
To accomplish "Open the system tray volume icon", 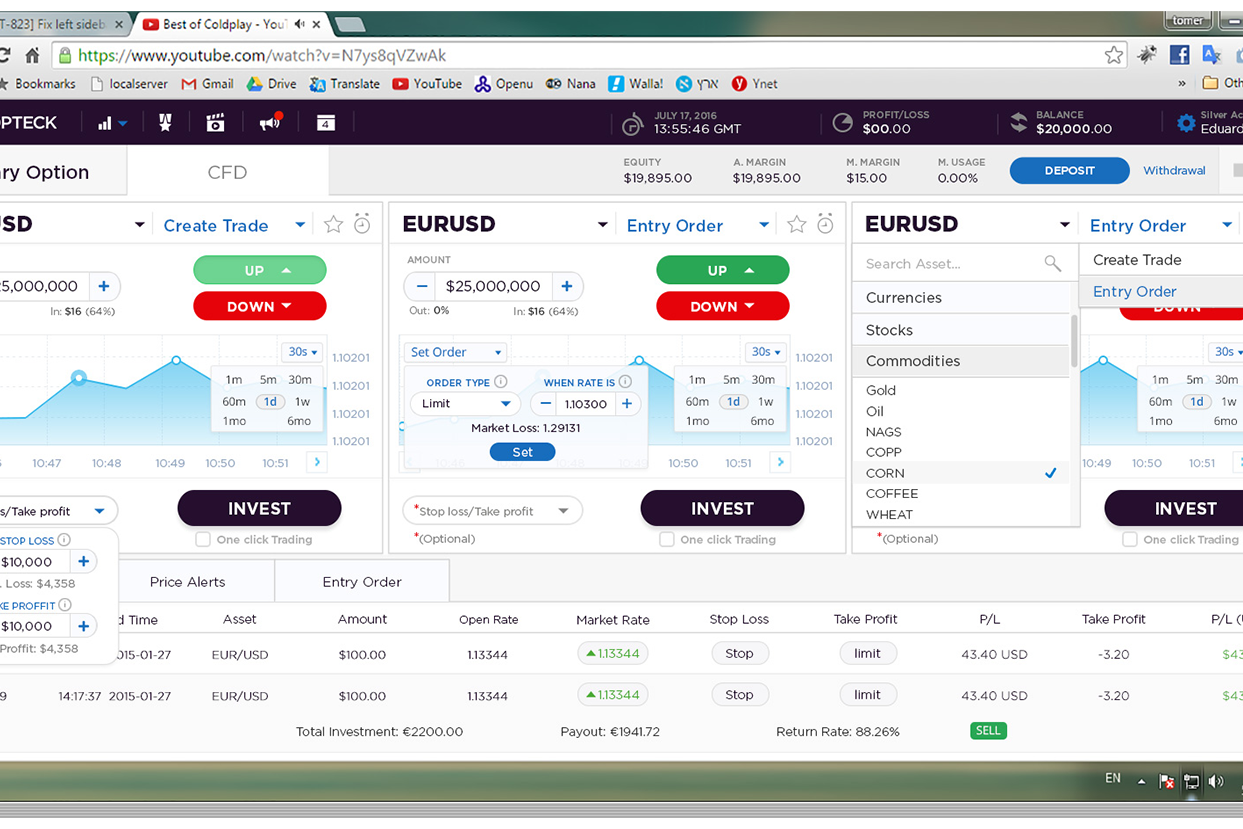I will [1216, 782].
